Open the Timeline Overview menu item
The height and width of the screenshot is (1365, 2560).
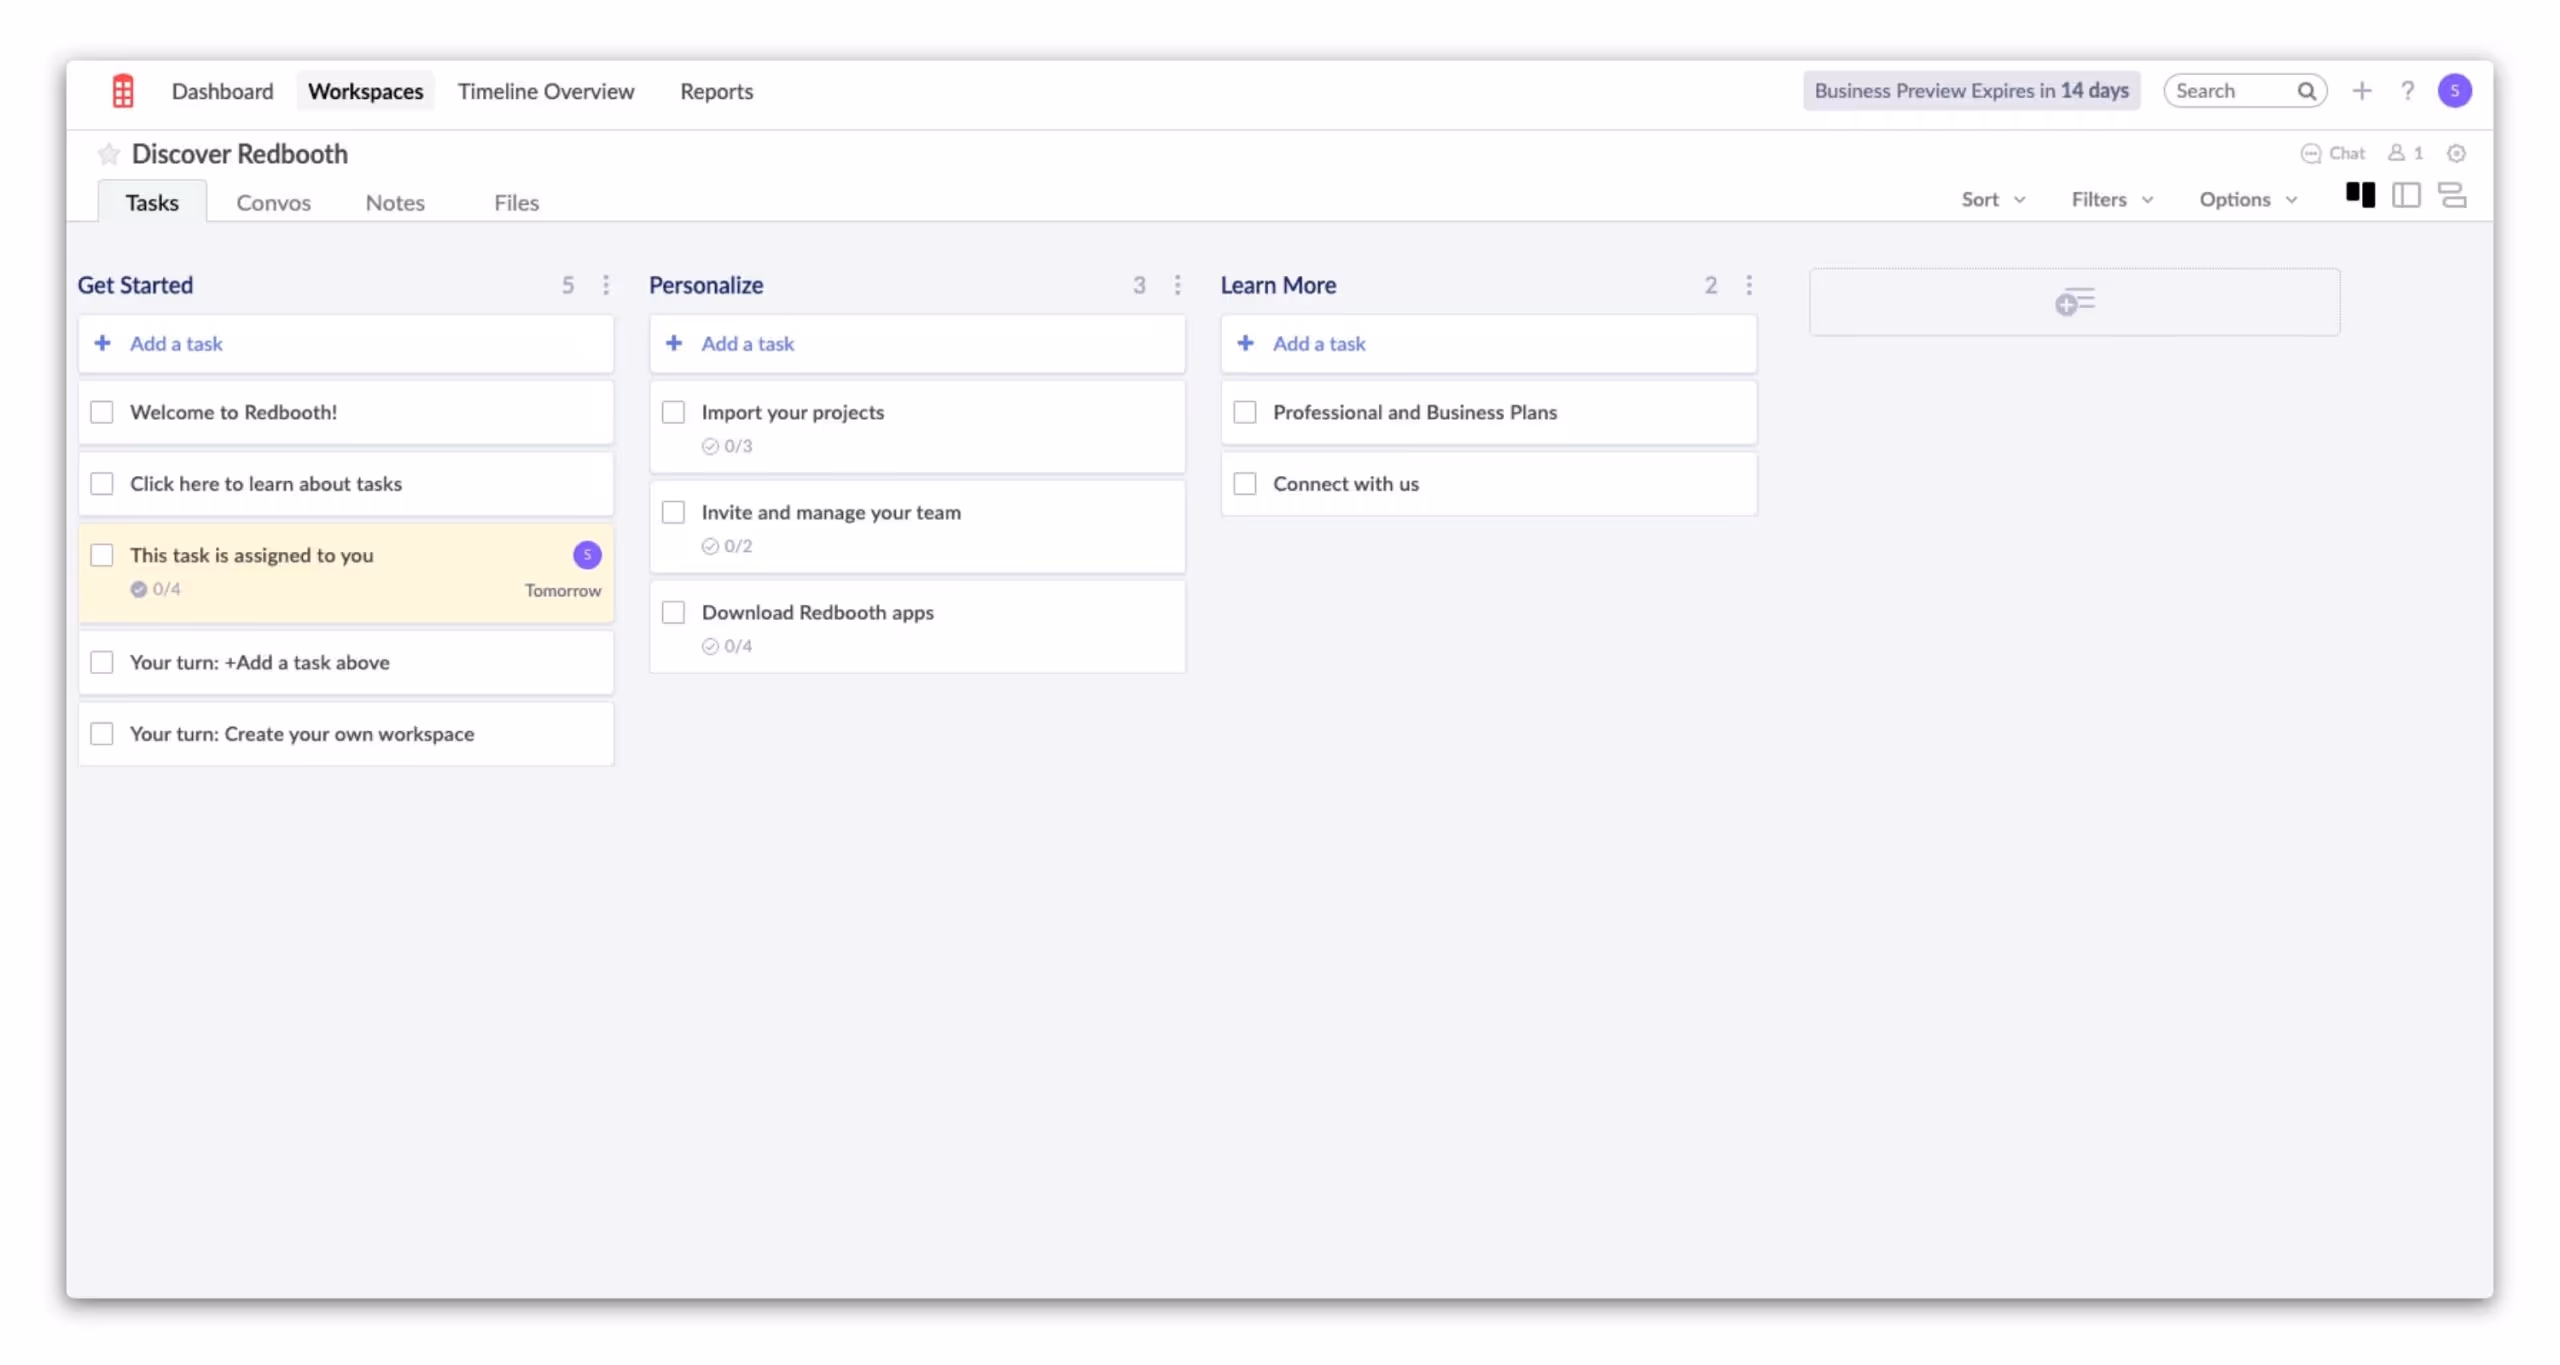click(x=546, y=91)
